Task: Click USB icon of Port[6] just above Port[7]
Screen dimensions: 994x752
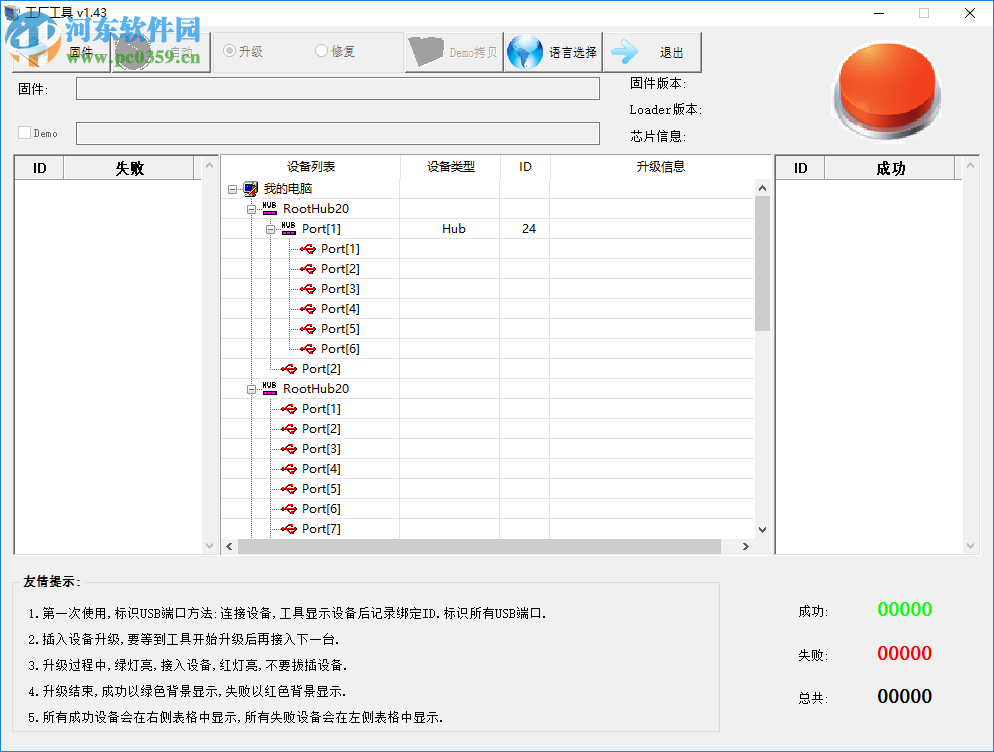Action: click(x=289, y=509)
